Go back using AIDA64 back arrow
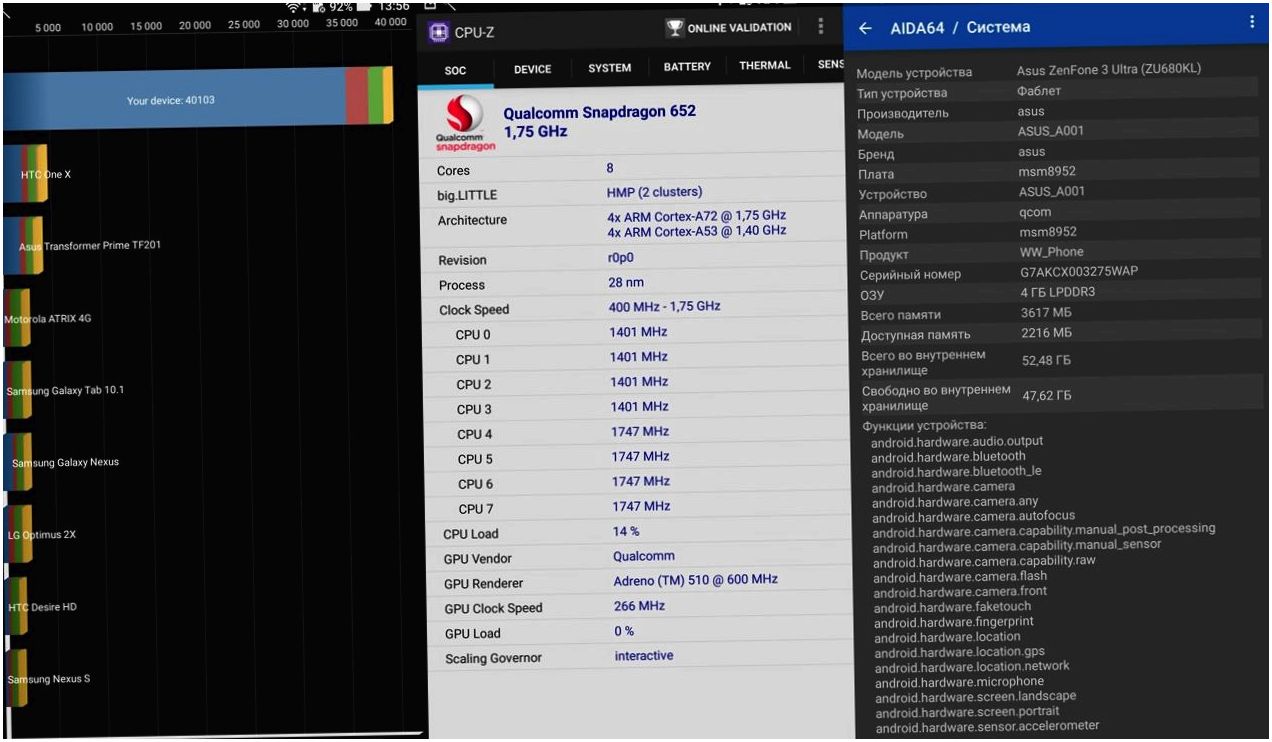Viewport: 1272px width, 742px height. [x=865, y=28]
